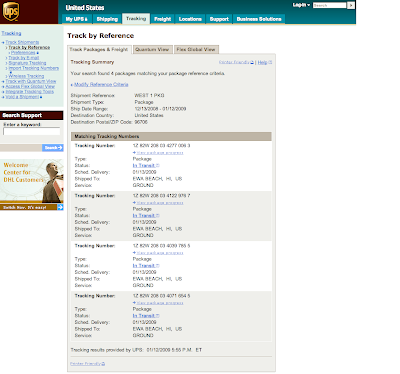Viewport: 400px width, 374px height.
Task: Open the Tracking heading link in sidebar
Action: pyautogui.click(x=11, y=33)
